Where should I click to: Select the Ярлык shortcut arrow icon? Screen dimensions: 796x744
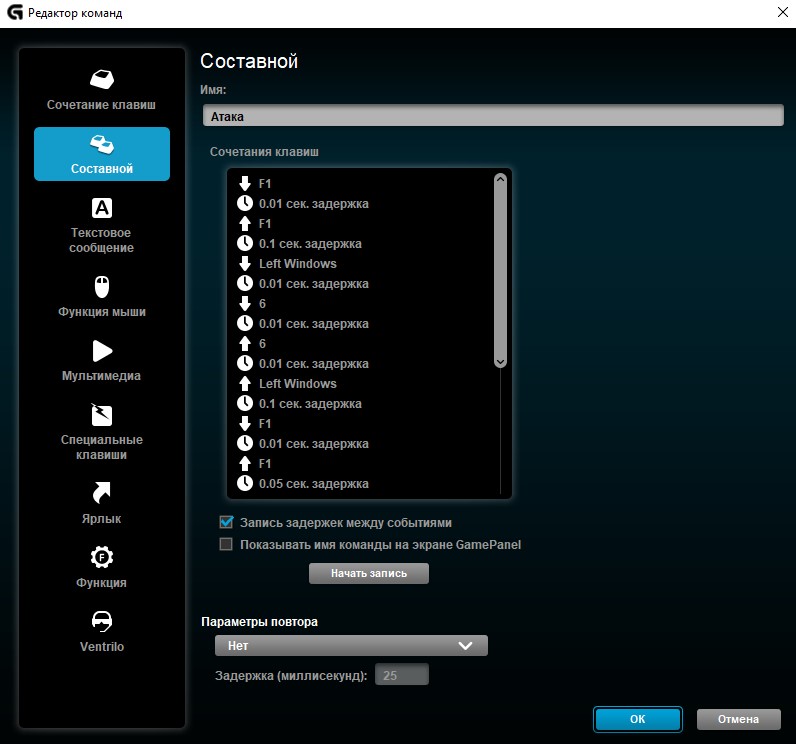[101, 492]
